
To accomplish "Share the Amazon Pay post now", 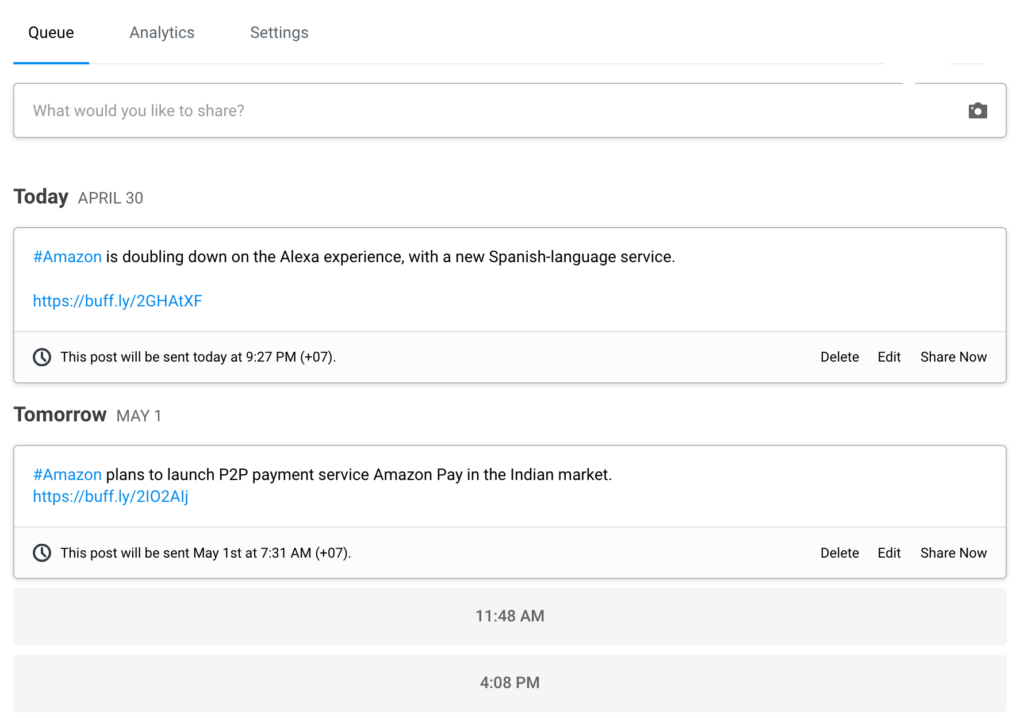I will tap(952, 552).
